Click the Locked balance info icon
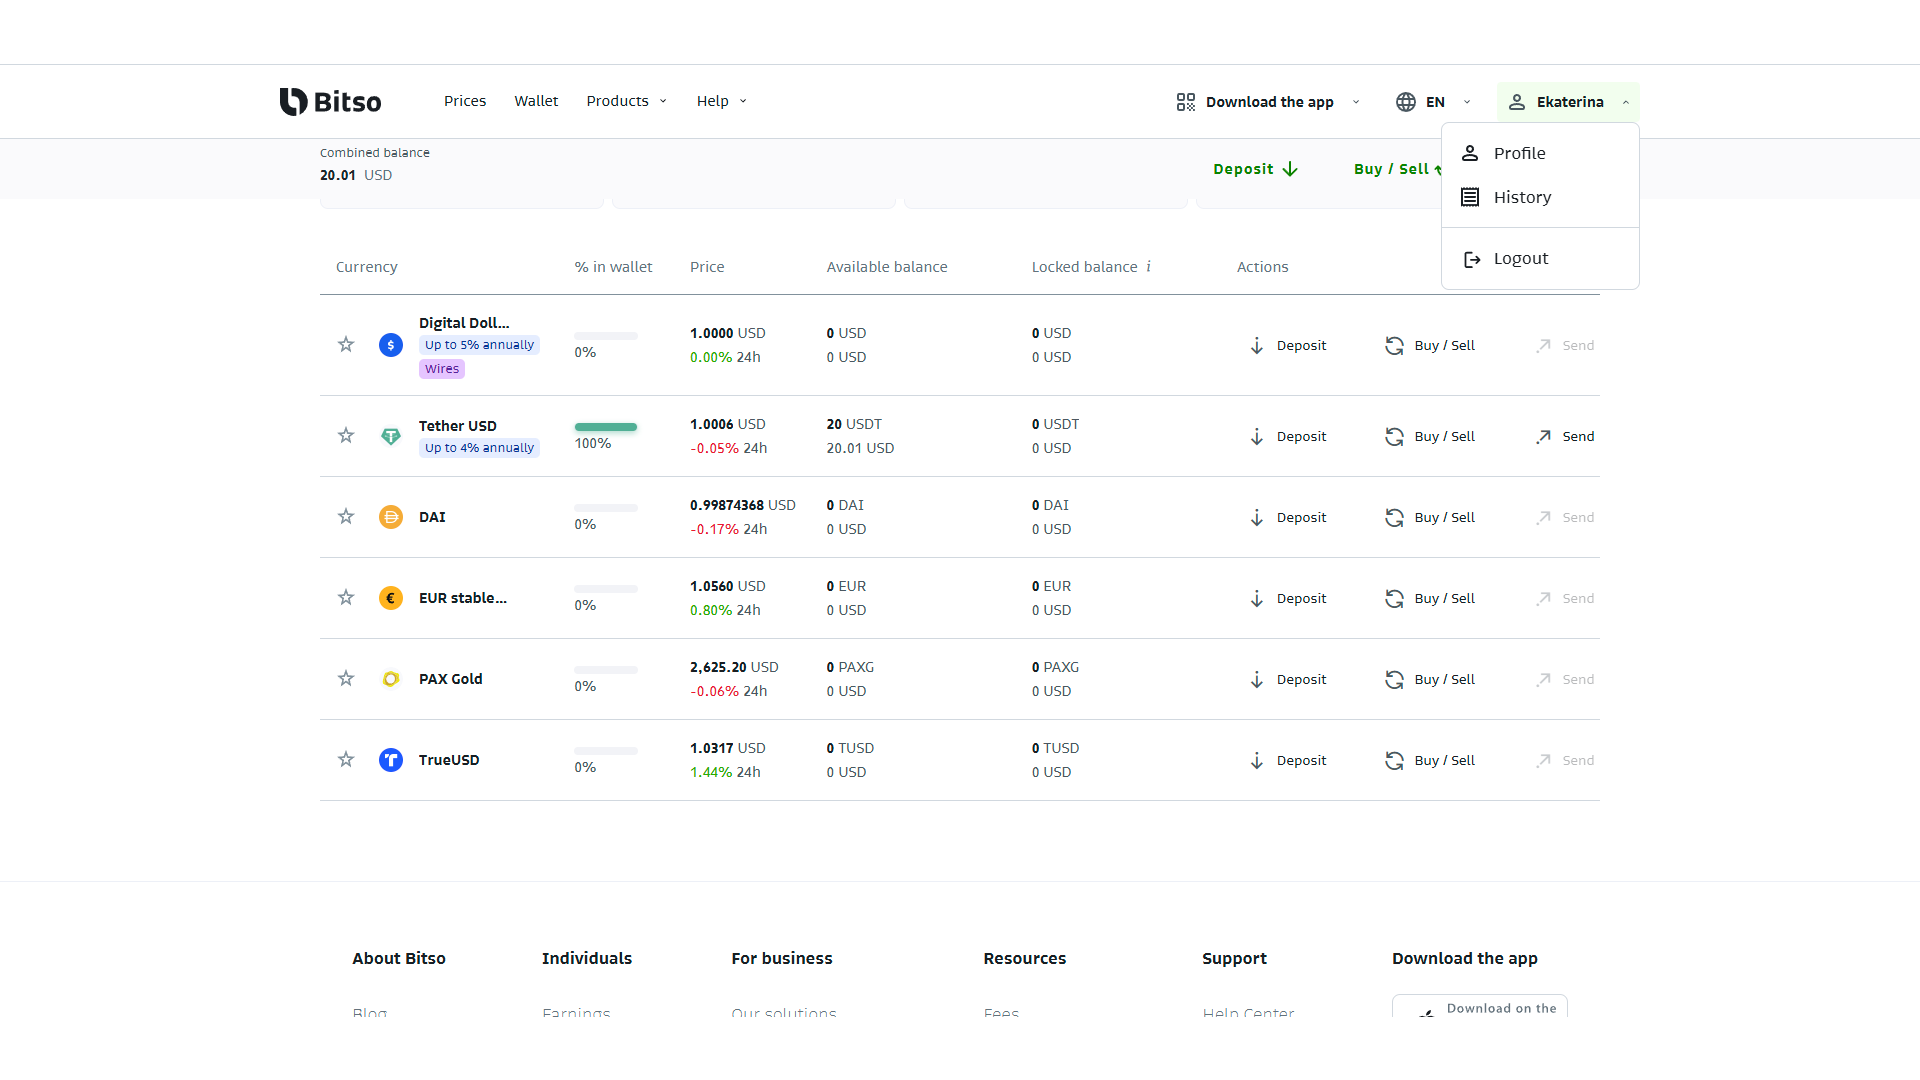The image size is (1920, 1080). (1149, 267)
